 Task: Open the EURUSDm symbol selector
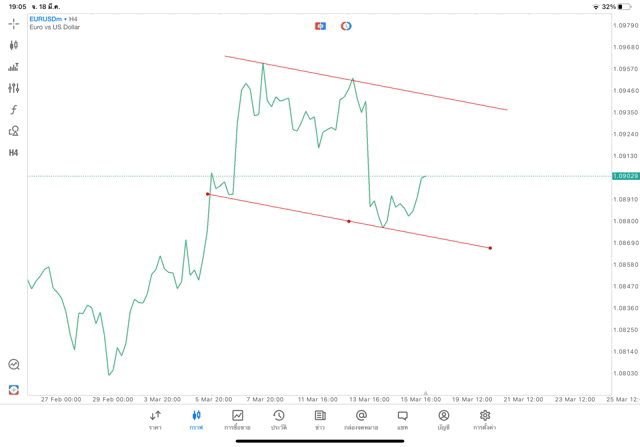(46, 19)
